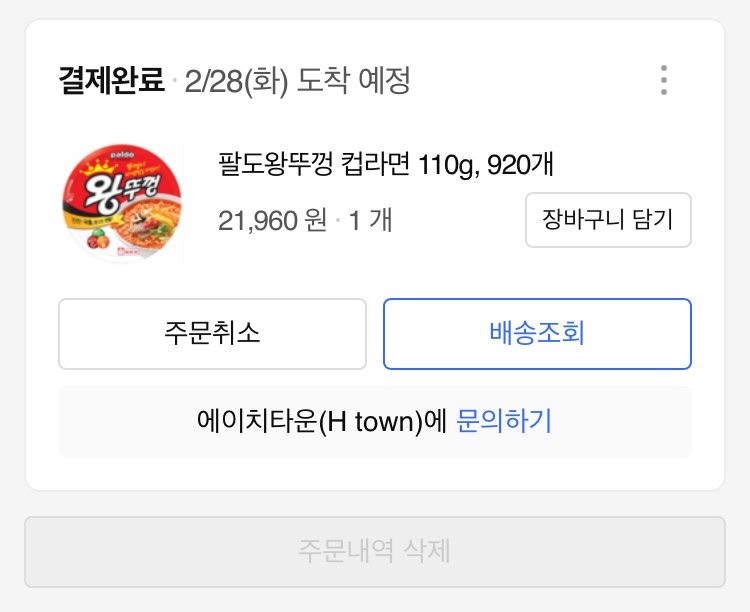Click the 1 개 quantity label
The width and height of the screenshot is (750, 612).
point(370,221)
